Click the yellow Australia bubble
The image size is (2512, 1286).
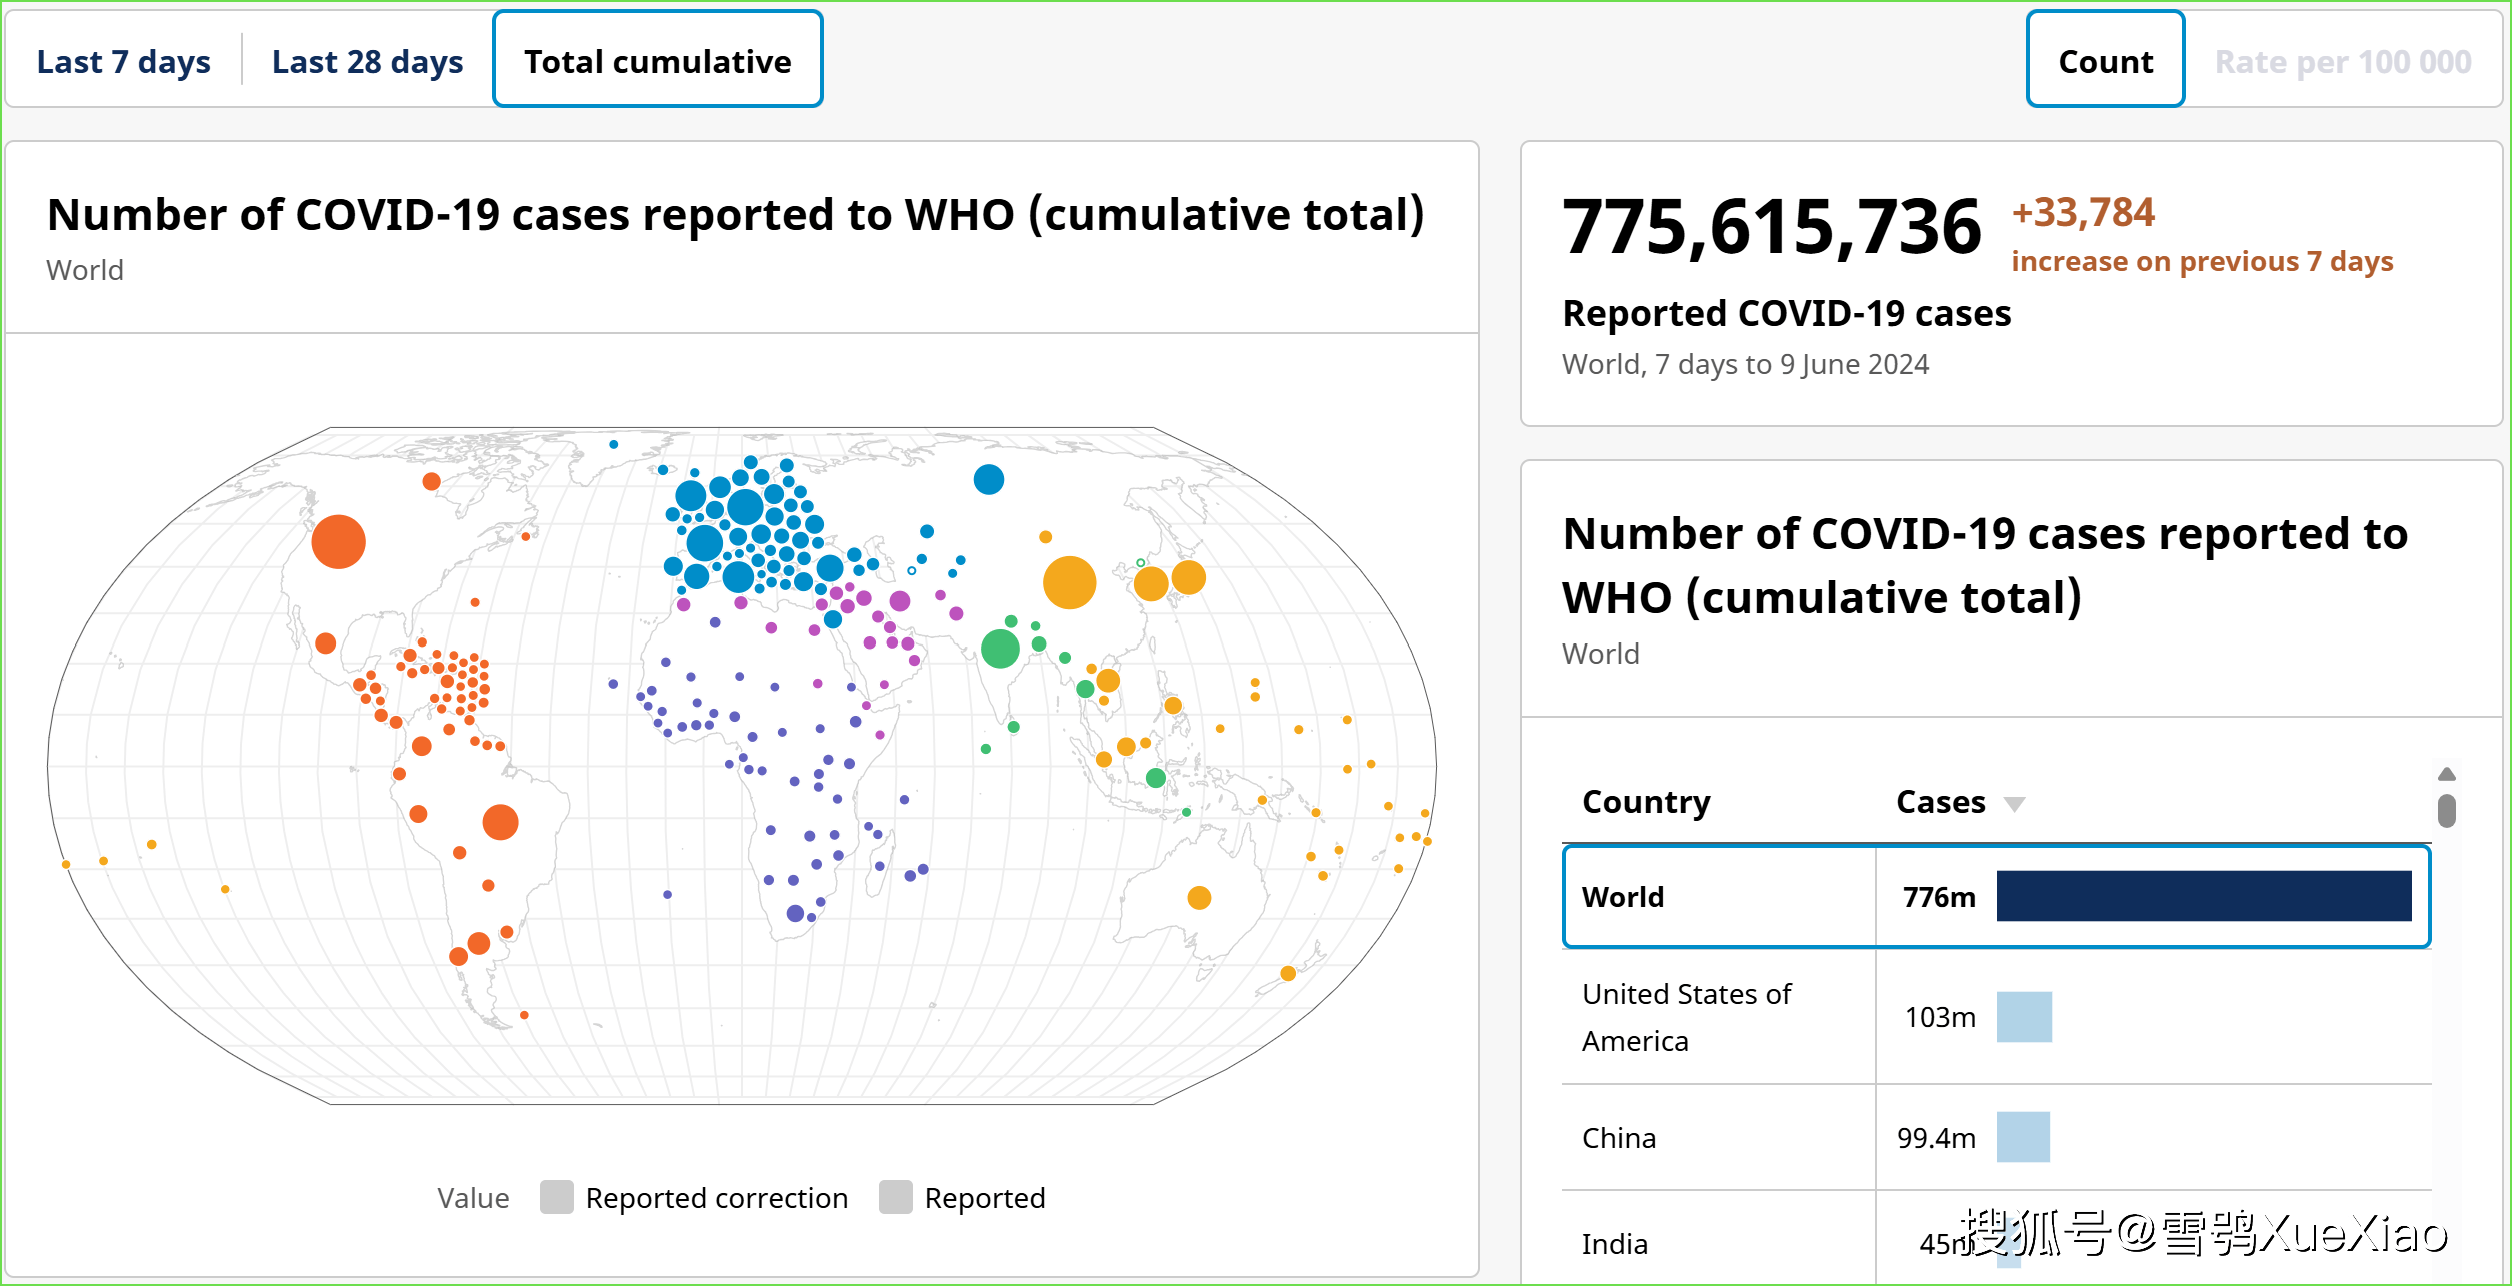[x=1199, y=898]
